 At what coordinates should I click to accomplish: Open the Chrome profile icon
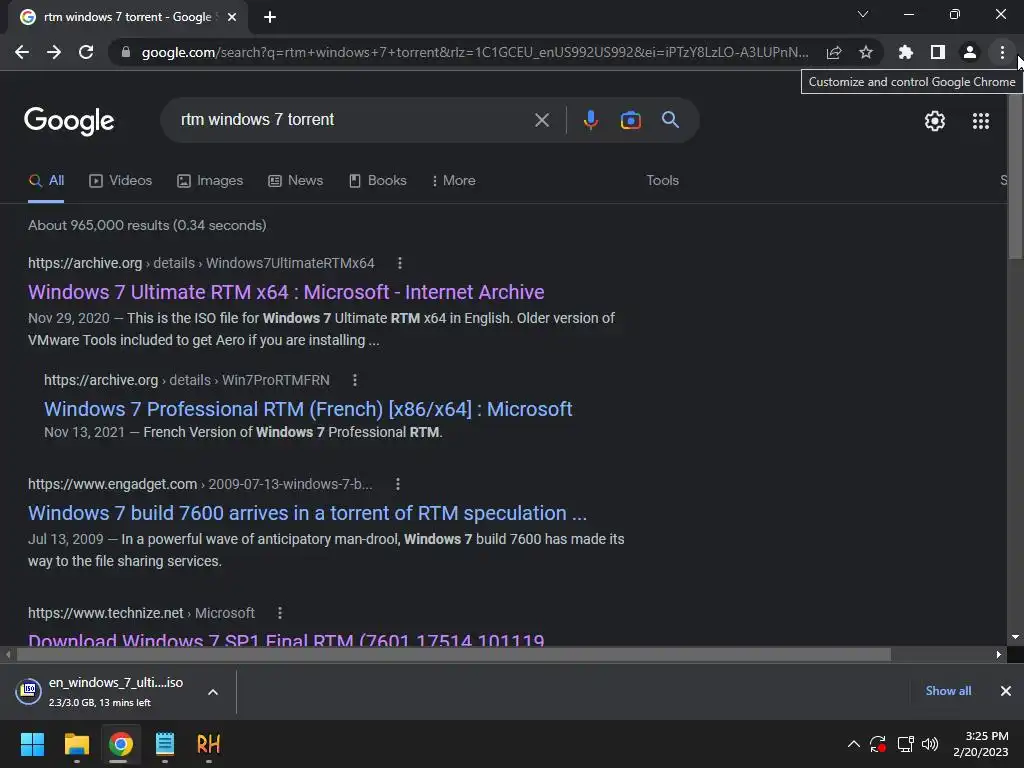click(x=970, y=52)
